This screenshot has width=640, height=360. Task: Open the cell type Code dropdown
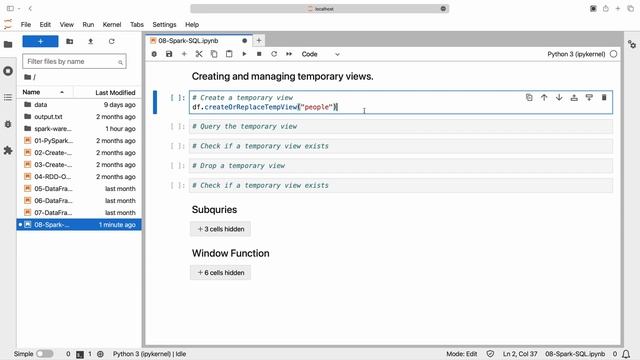pyautogui.click(x=320, y=54)
